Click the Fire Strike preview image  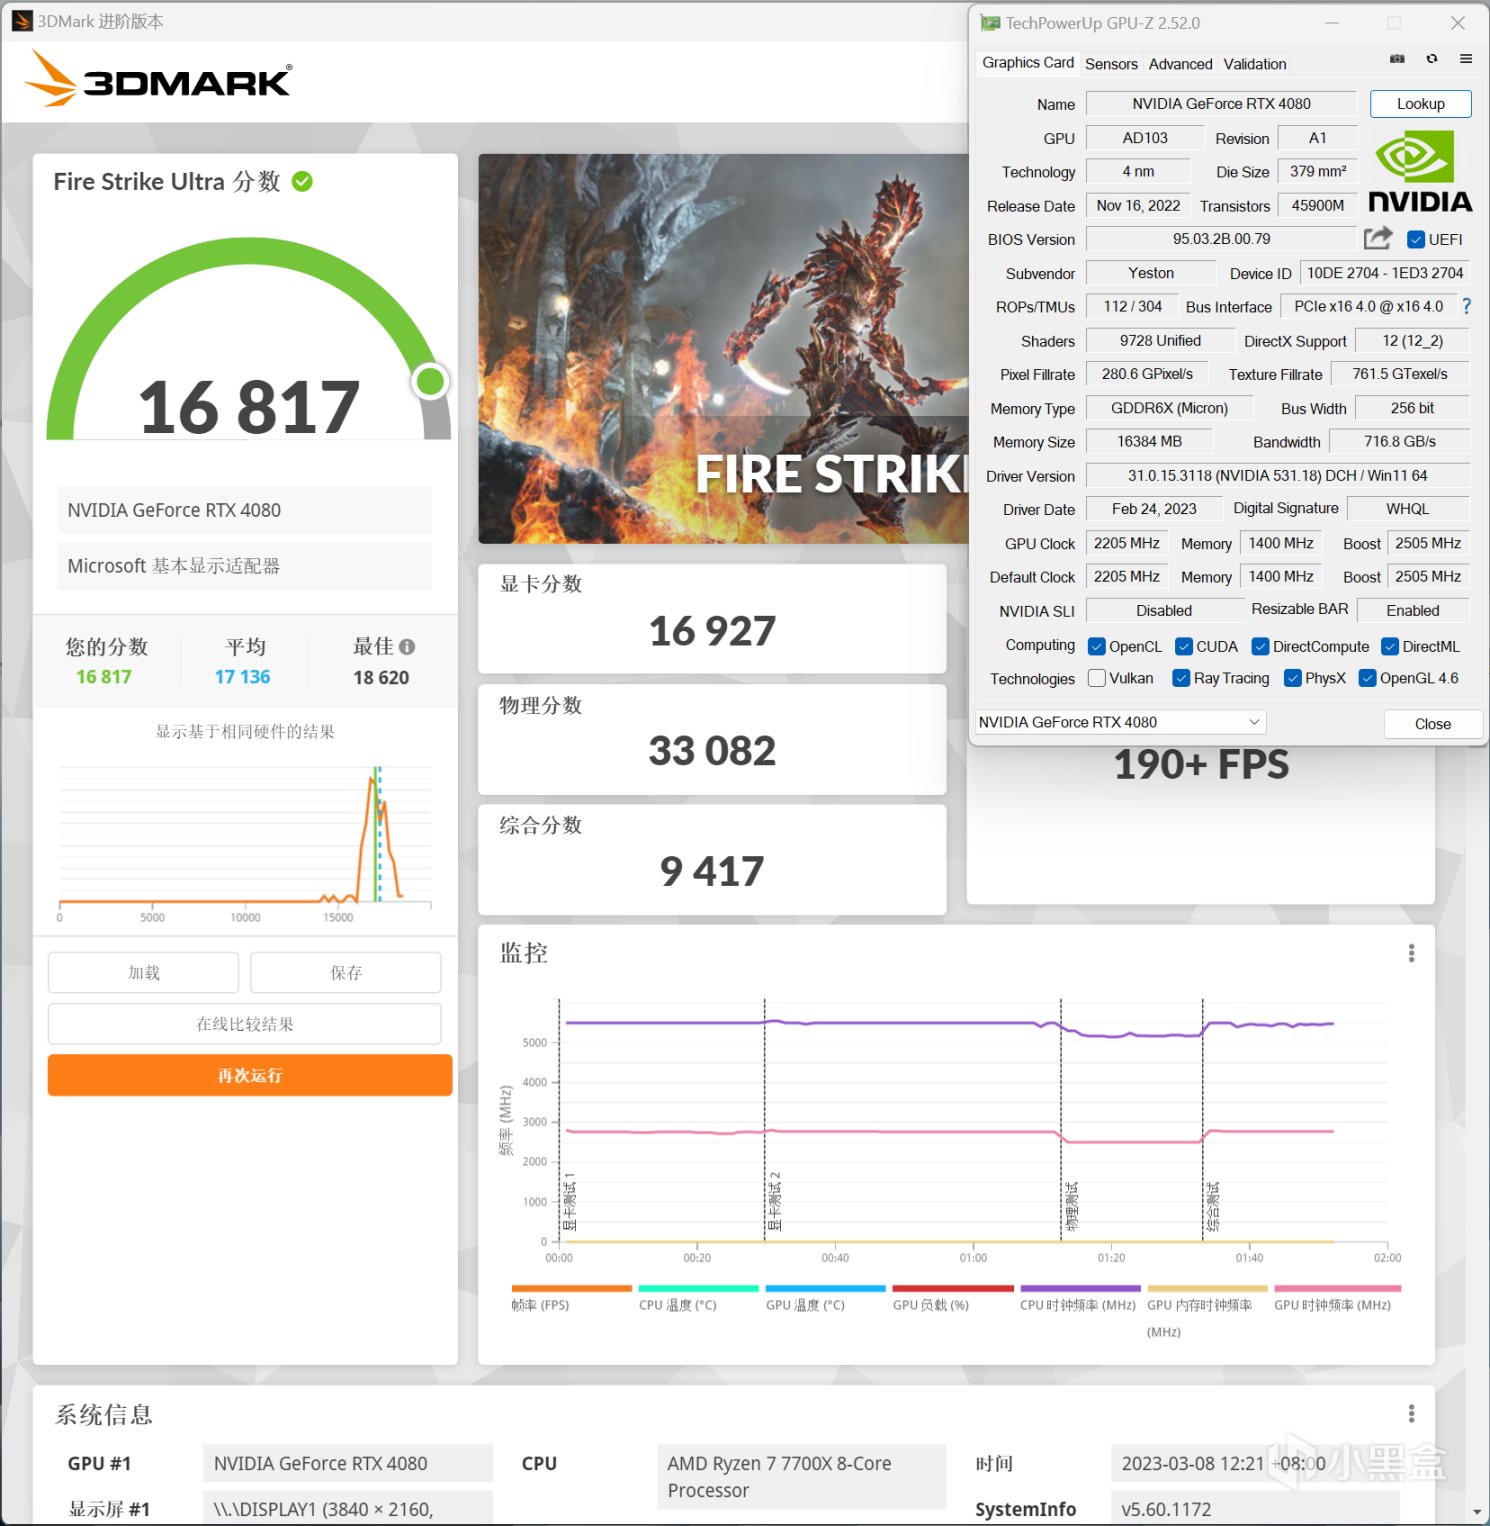pyautogui.click(x=723, y=348)
